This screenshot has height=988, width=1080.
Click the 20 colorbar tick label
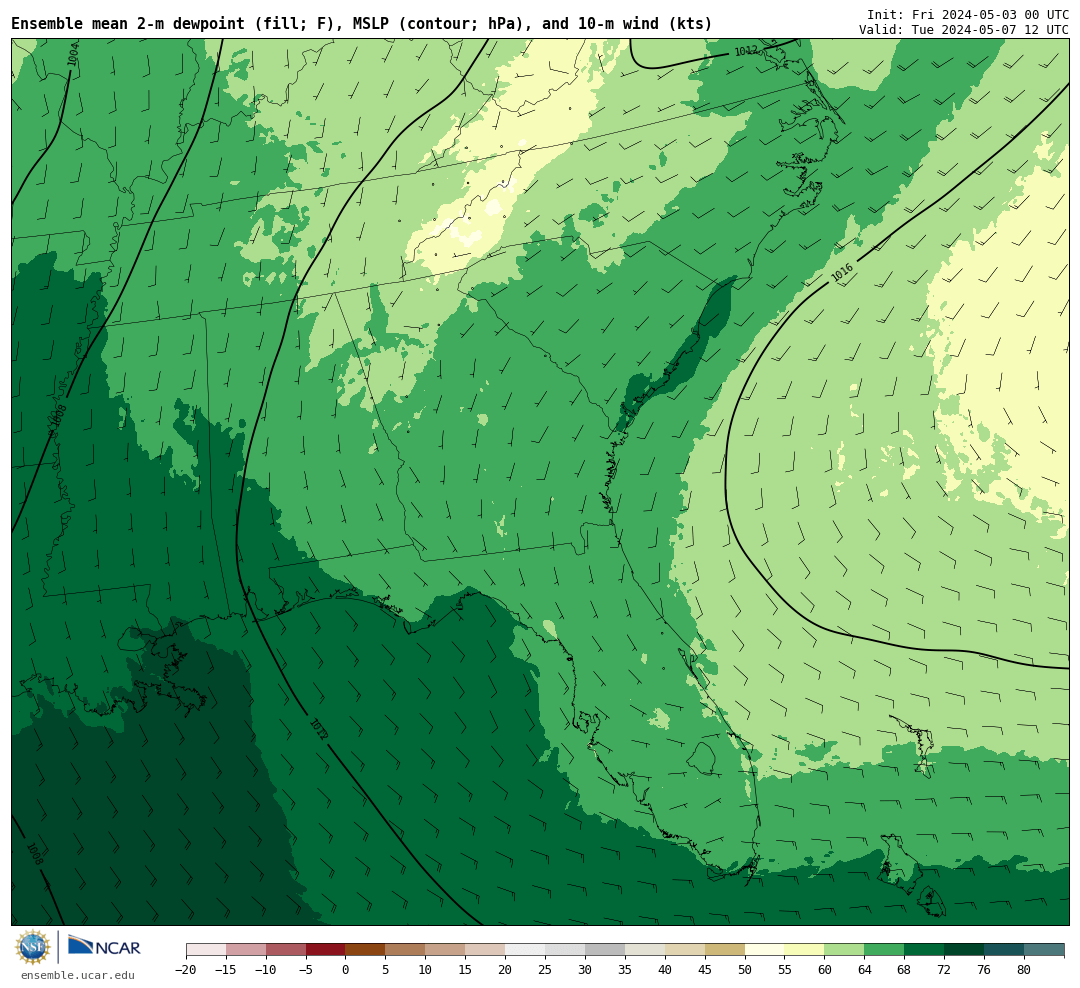click(505, 969)
